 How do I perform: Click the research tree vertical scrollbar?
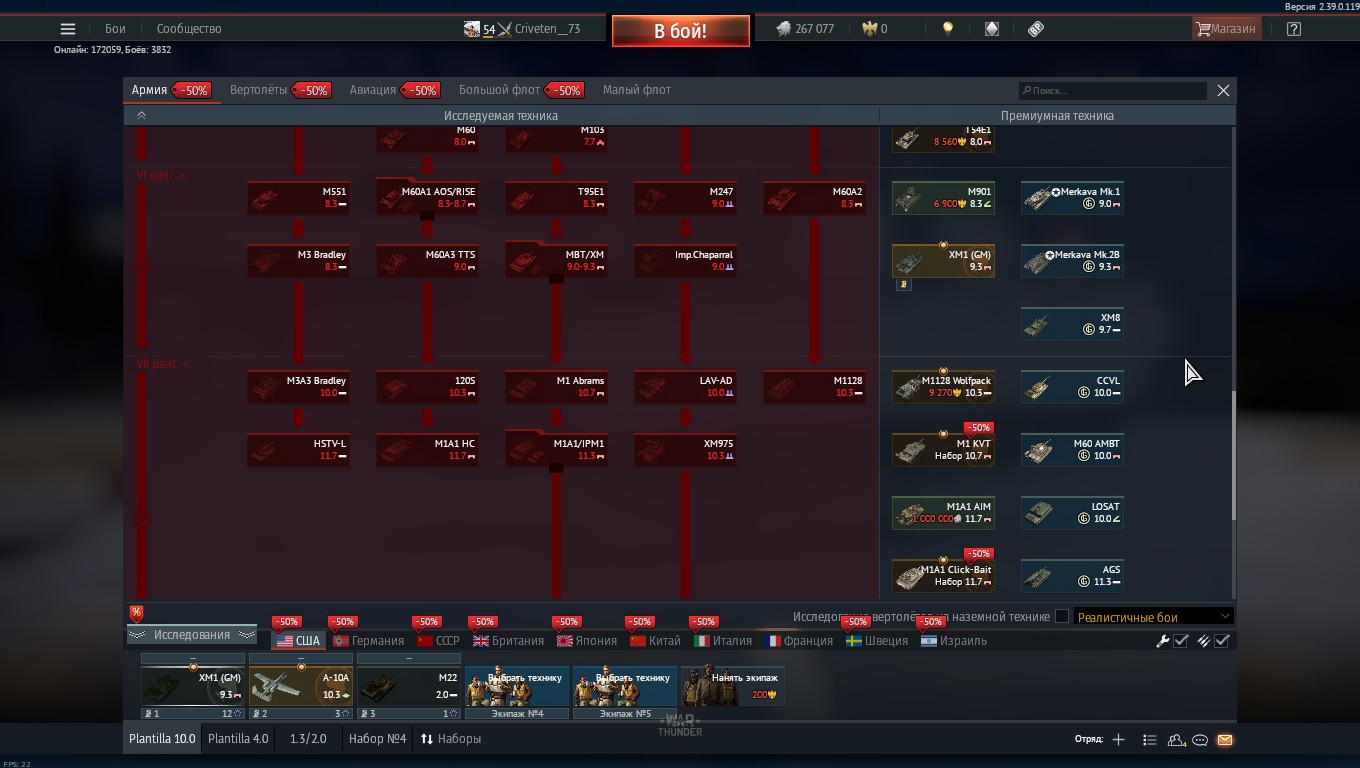tap(1233, 454)
